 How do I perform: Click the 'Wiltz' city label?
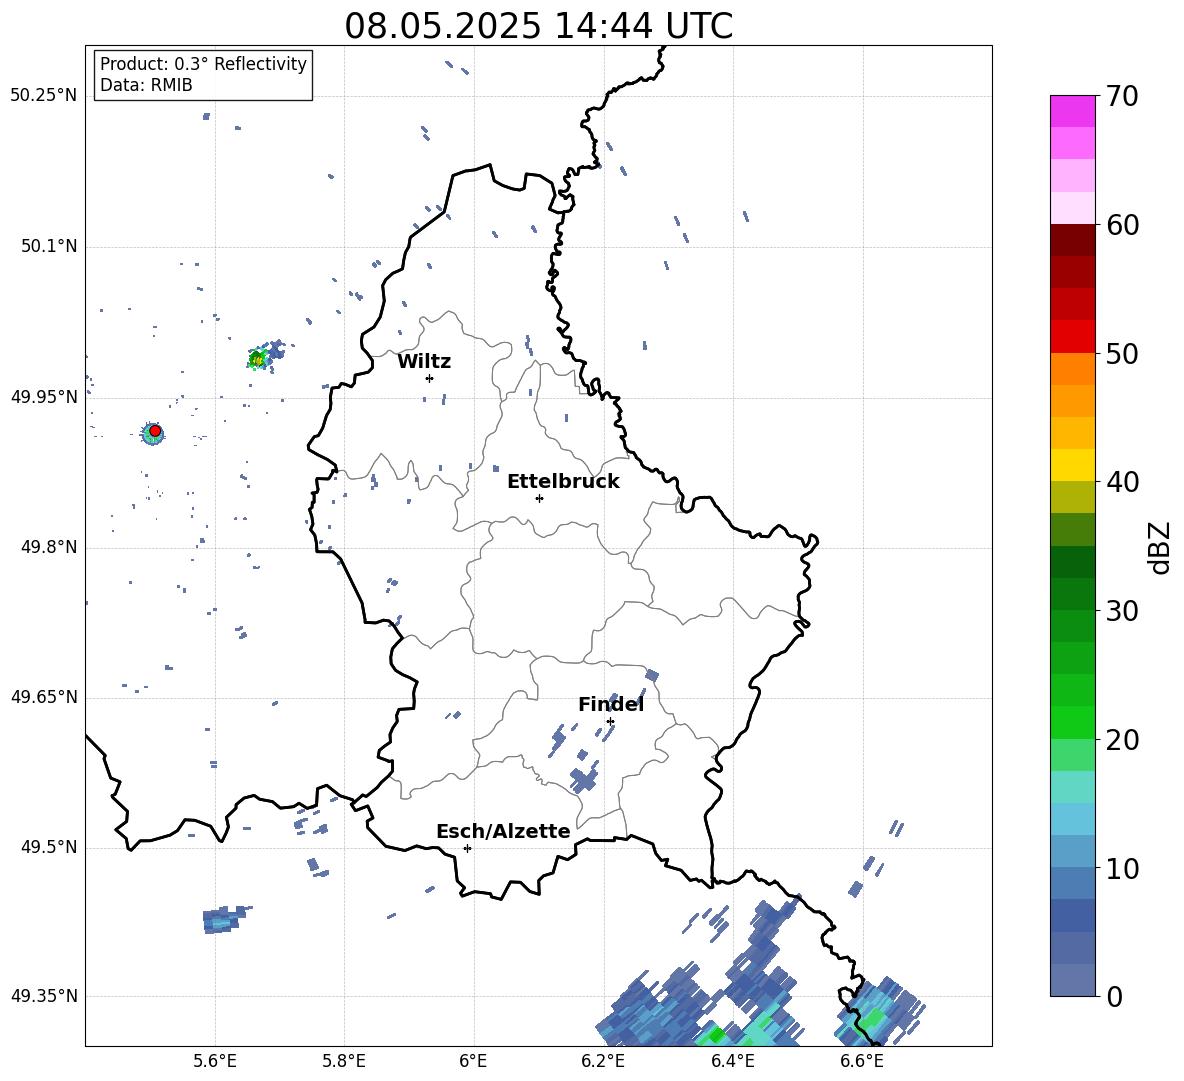point(424,362)
